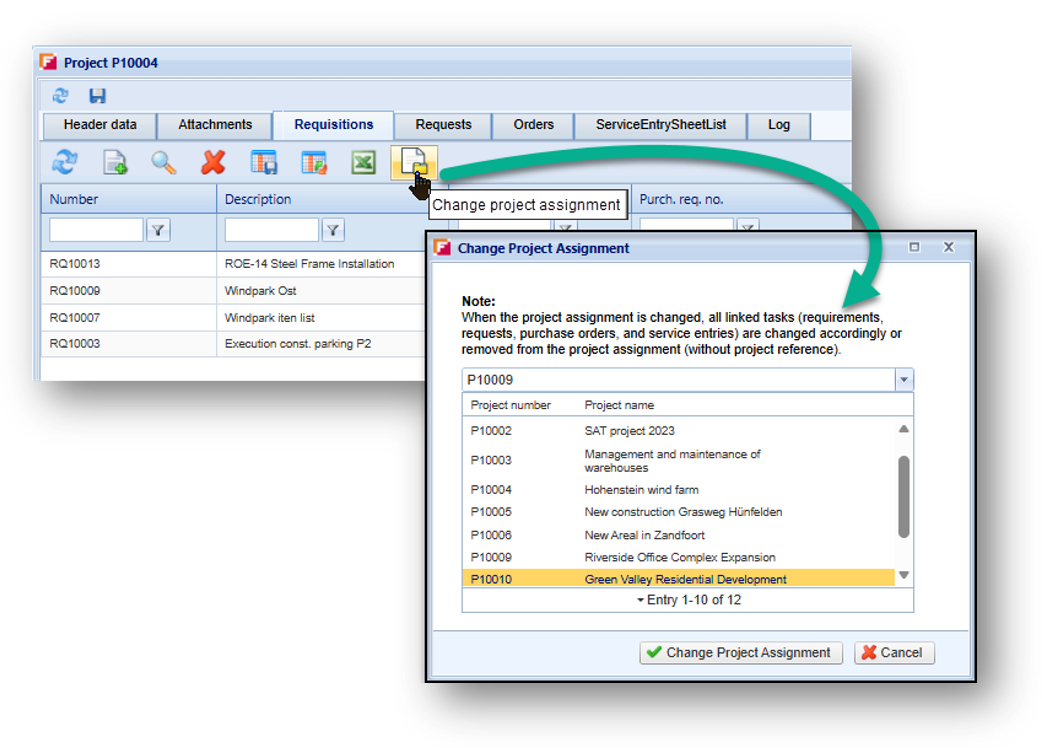Select the P10010 Green Valley Residential Development row
Screen dimensions: 1042x748
point(678,579)
